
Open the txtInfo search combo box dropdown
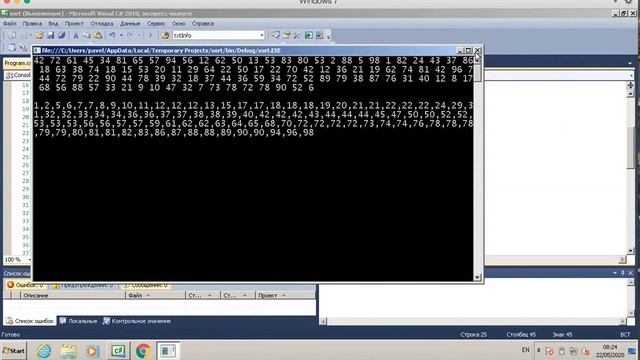(262, 36)
